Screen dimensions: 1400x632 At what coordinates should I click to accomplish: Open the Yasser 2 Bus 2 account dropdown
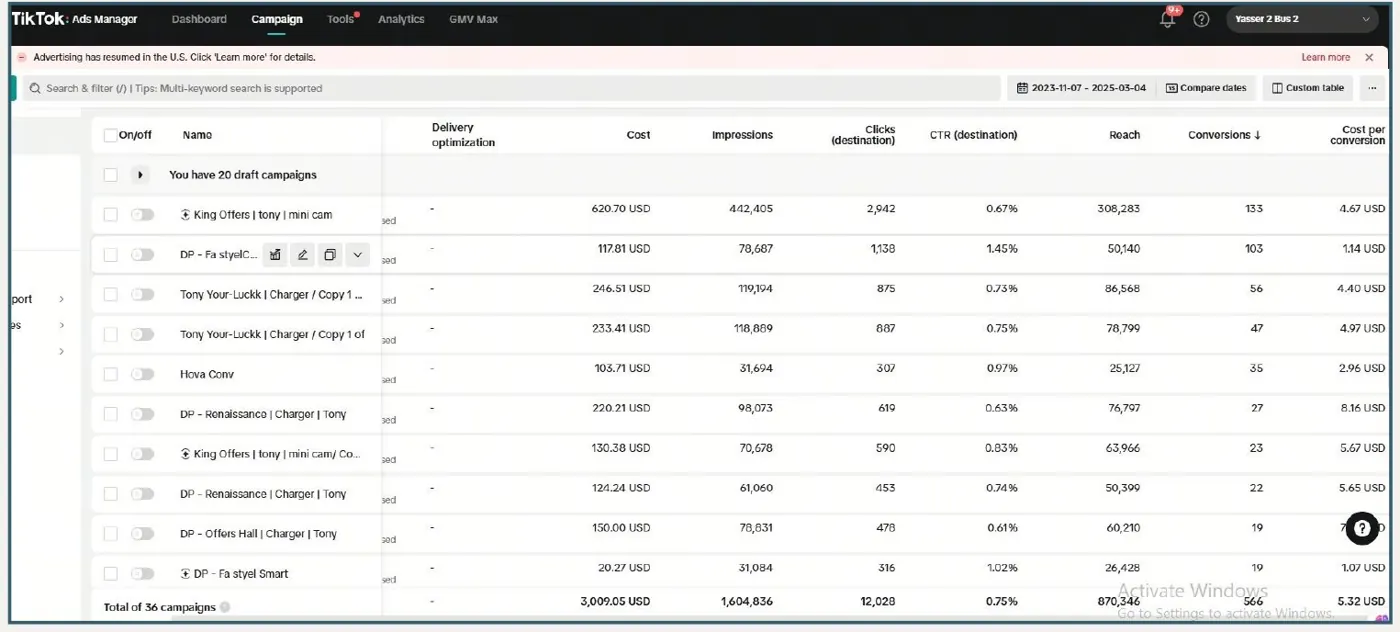pyautogui.click(x=1303, y=19)
